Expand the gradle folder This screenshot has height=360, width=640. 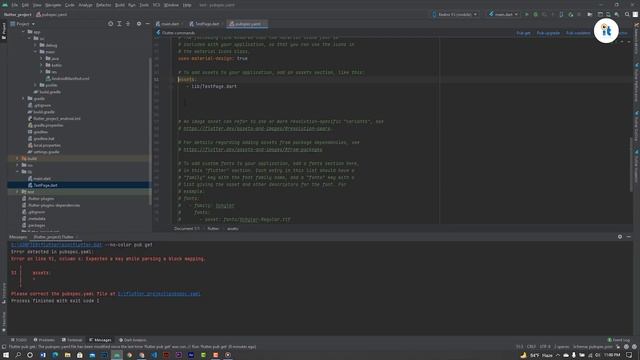click(23, 98)
